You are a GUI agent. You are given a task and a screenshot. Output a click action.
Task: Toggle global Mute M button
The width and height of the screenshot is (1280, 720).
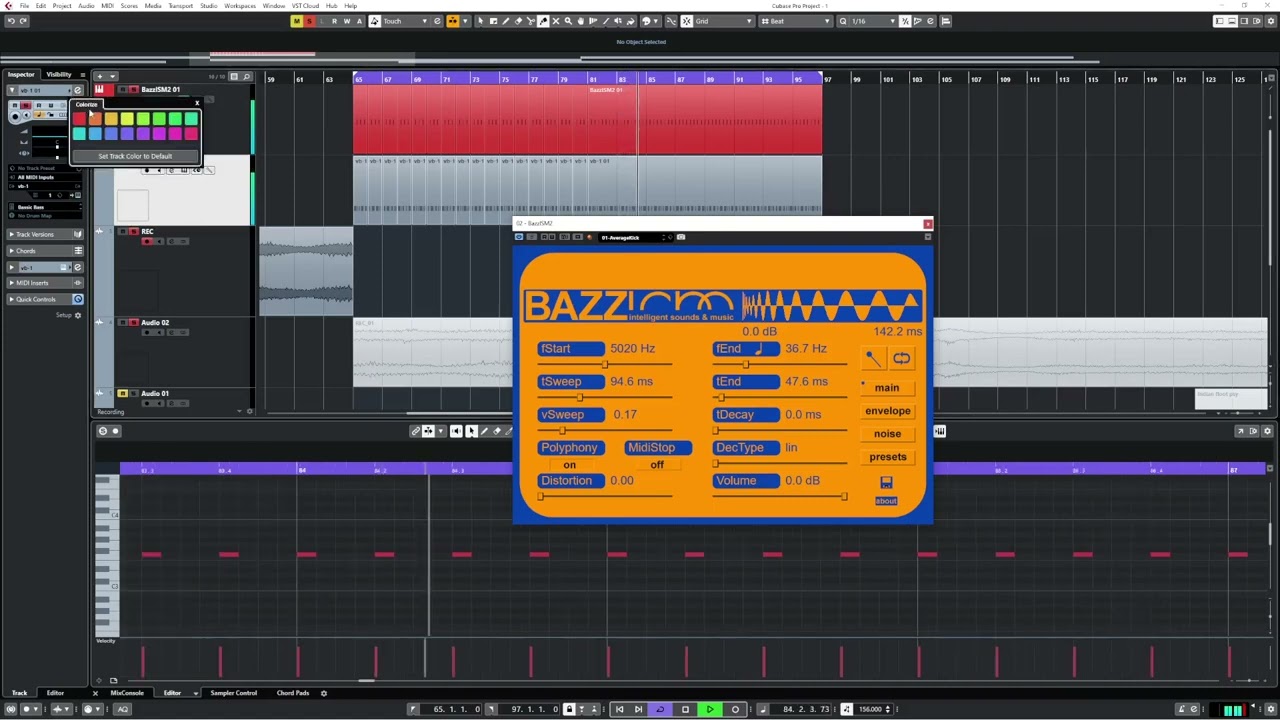[296, 21]
